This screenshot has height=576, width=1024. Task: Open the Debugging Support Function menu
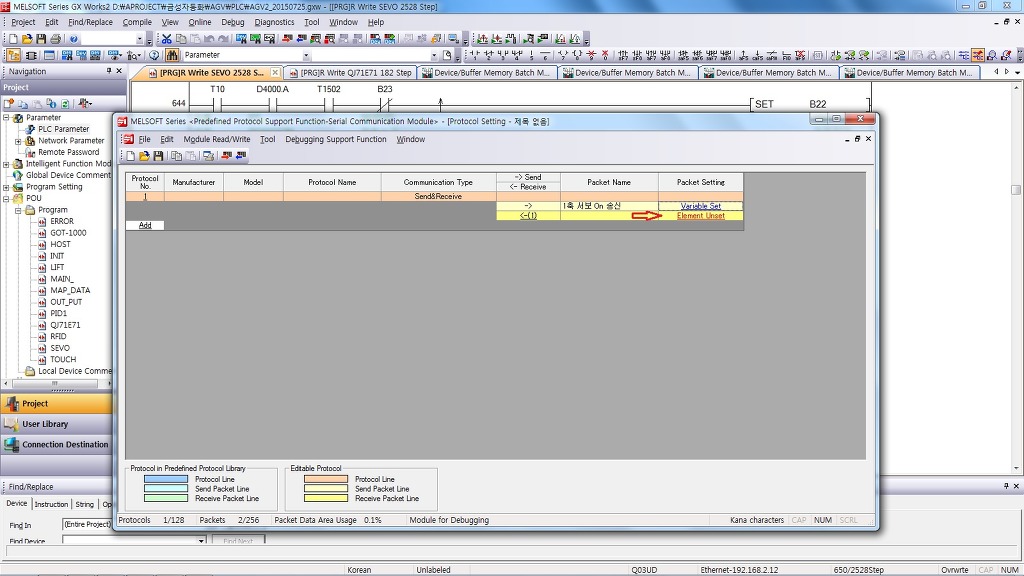click(335, 139)
